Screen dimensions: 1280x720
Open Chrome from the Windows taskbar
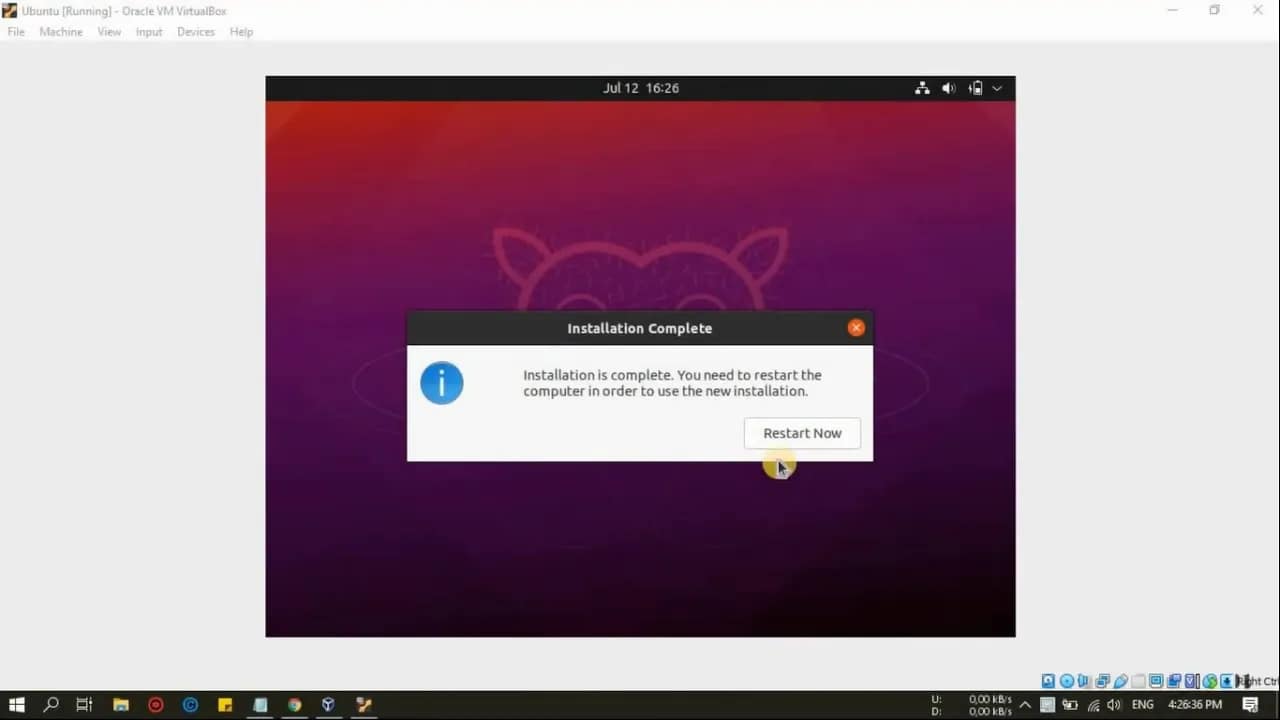tap(294, 705)
